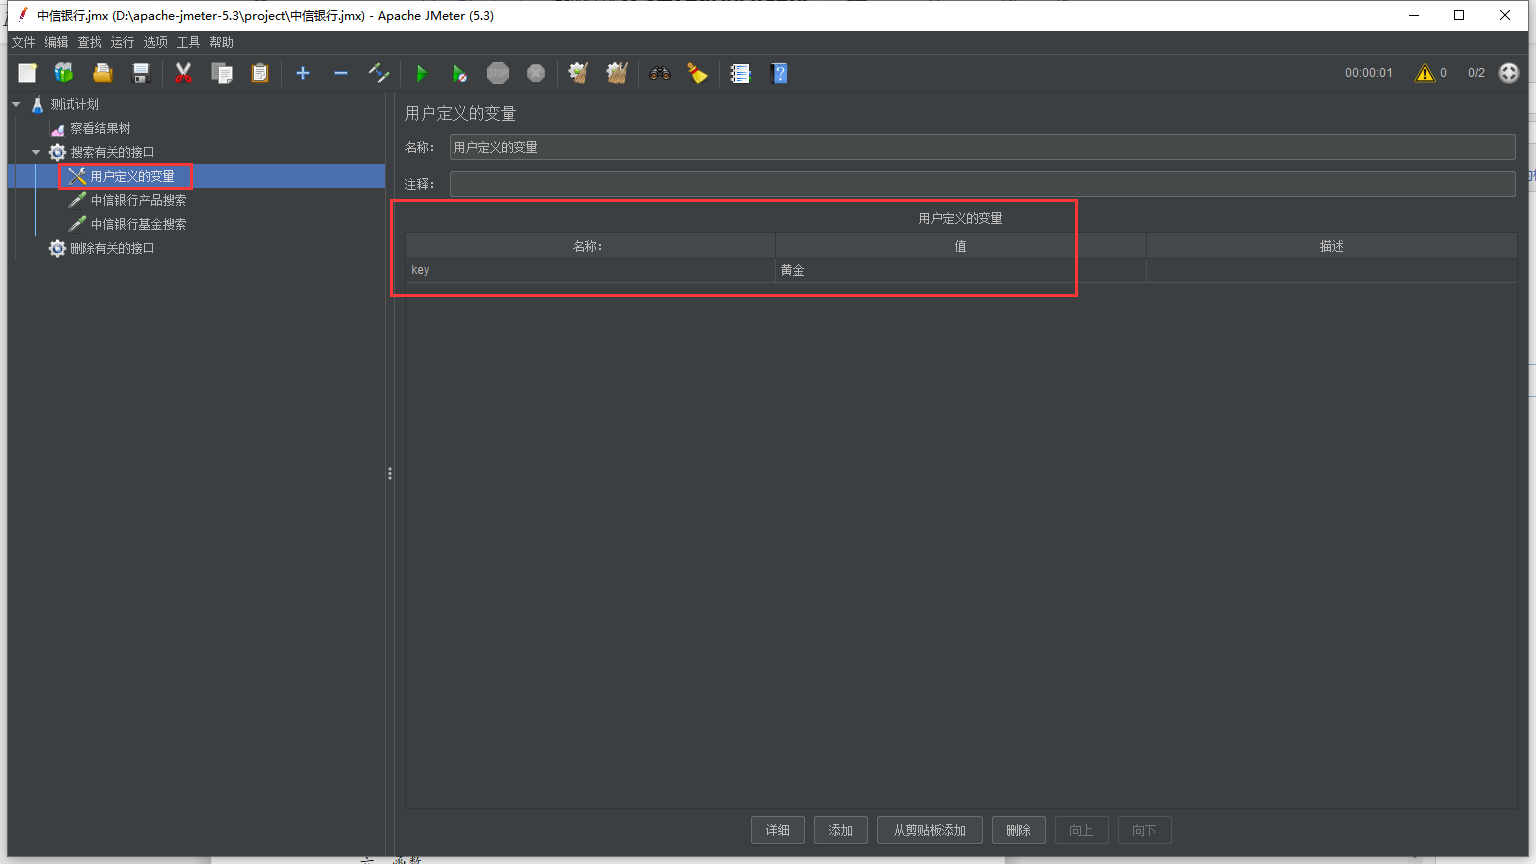This screenshot has width=1536, height=864.
Task: Collapse all nodes with minus icon
Action: tap(341, 73)
